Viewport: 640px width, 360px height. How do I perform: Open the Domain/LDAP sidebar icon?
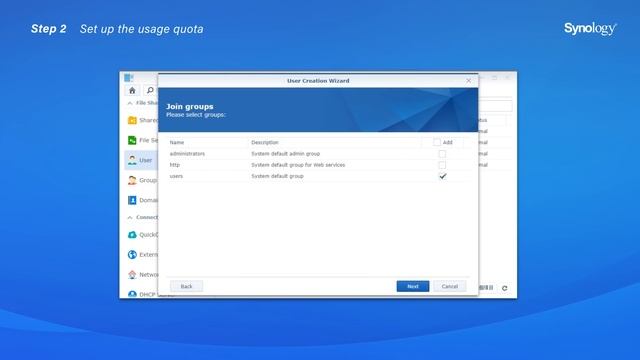(132, 200)
